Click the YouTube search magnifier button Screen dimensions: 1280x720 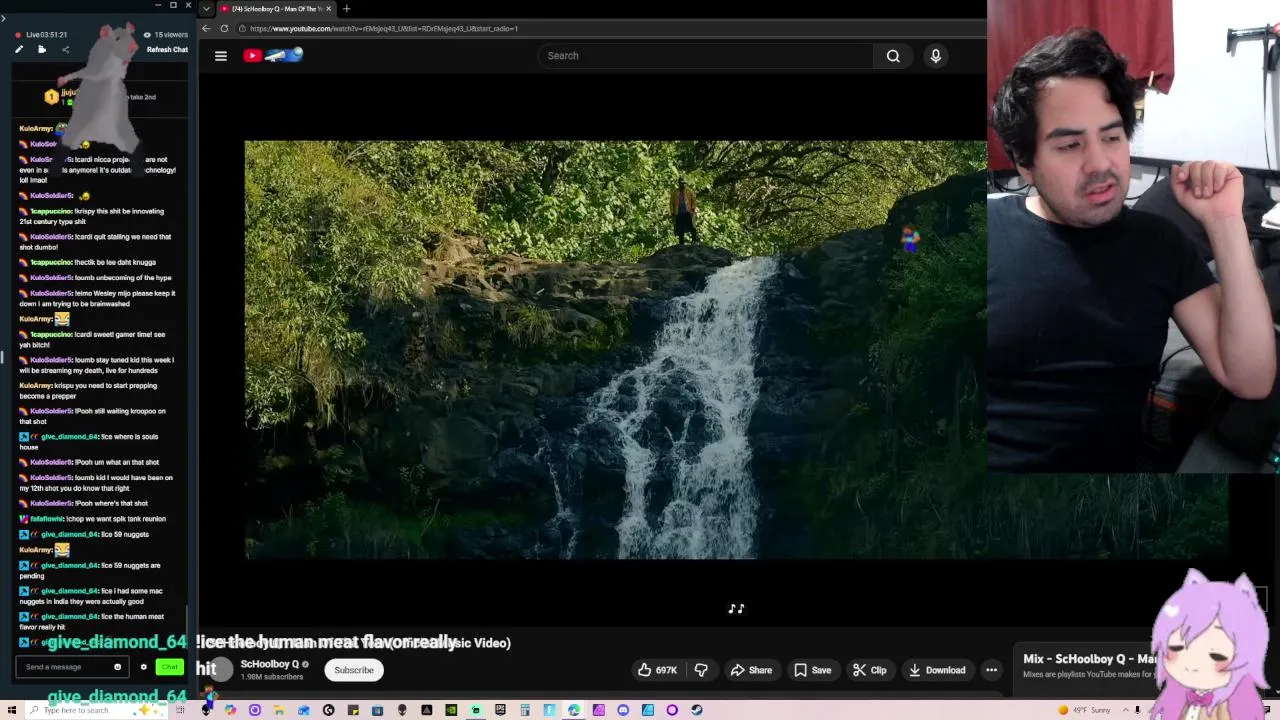[893, 56]
